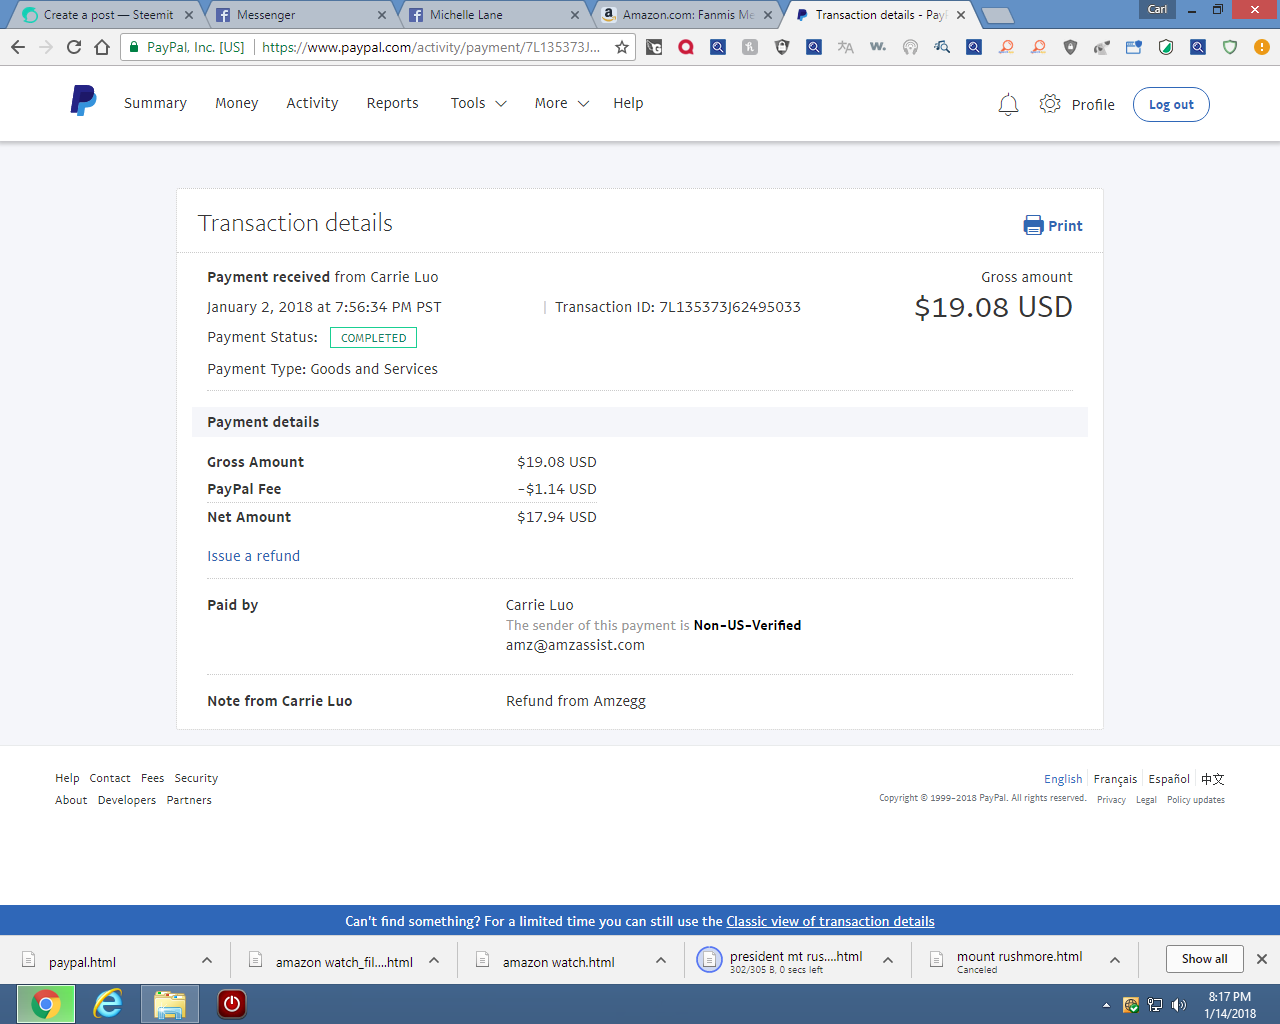Open the Reports menu item
1280x1024 pixels.
click(x=392, y=103)
